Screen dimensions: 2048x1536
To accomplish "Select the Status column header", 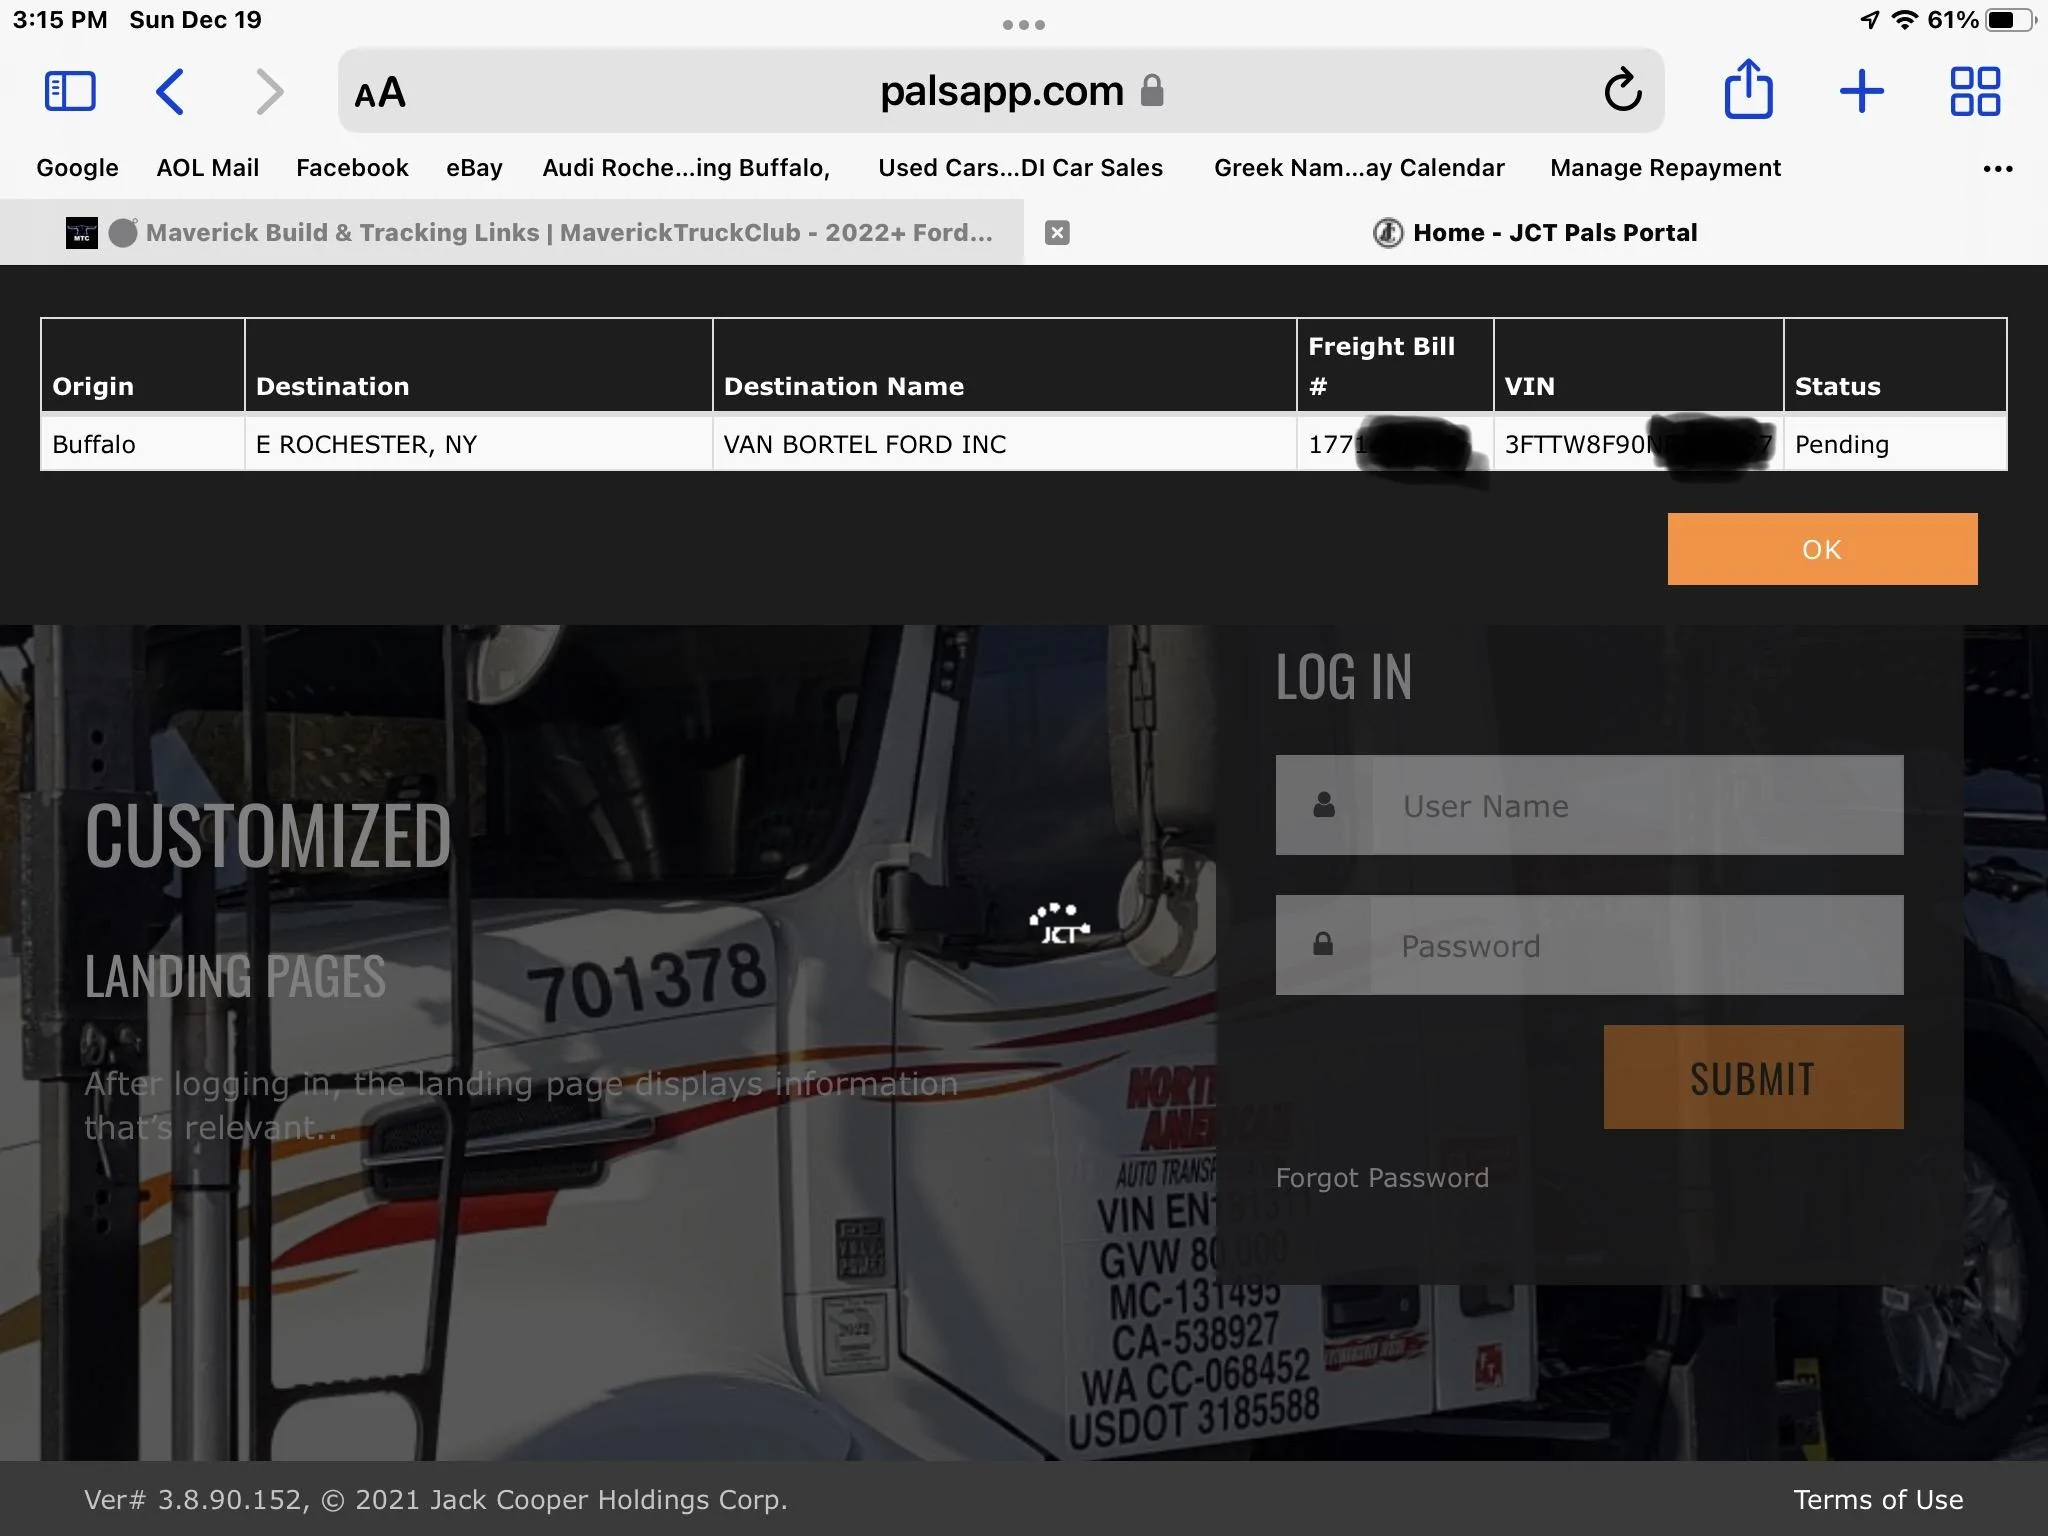I will [x=1895, y=365].
